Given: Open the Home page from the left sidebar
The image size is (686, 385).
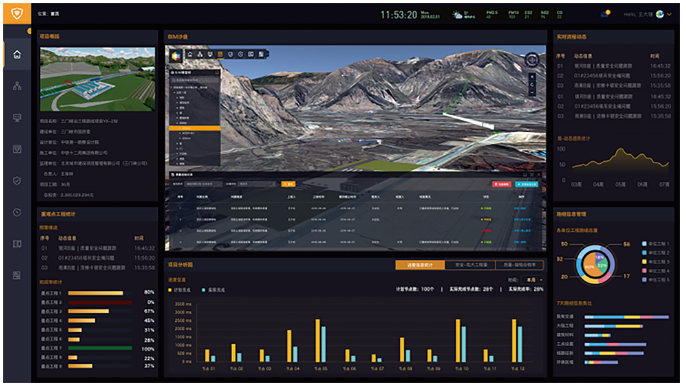Looking at the screenshot, I should pos(17,55).
